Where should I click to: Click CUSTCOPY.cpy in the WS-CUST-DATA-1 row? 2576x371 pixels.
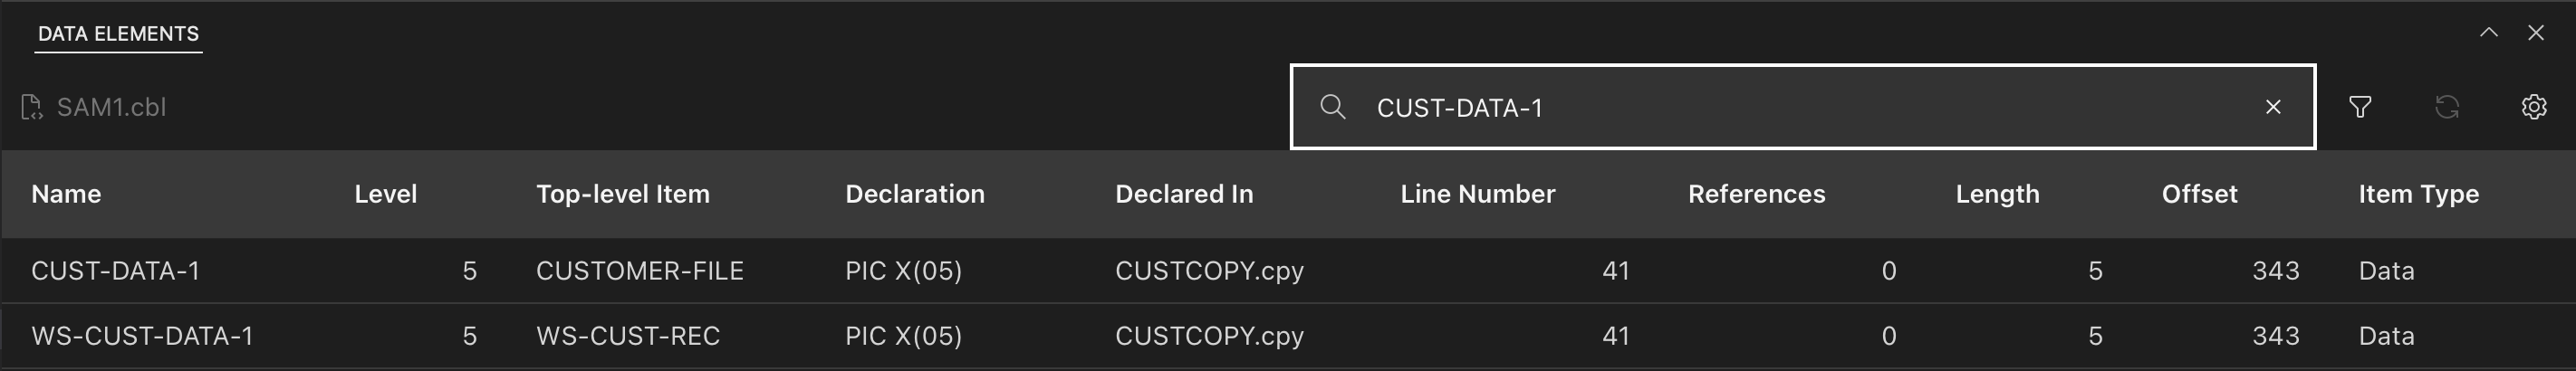tap(1209, 336)
